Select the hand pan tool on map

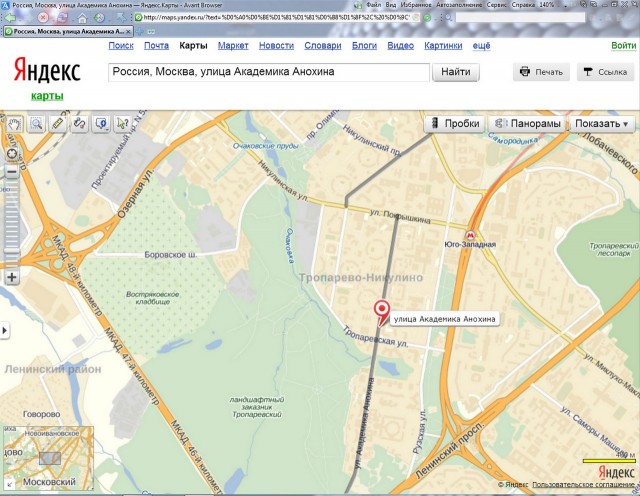pos(15,123)
